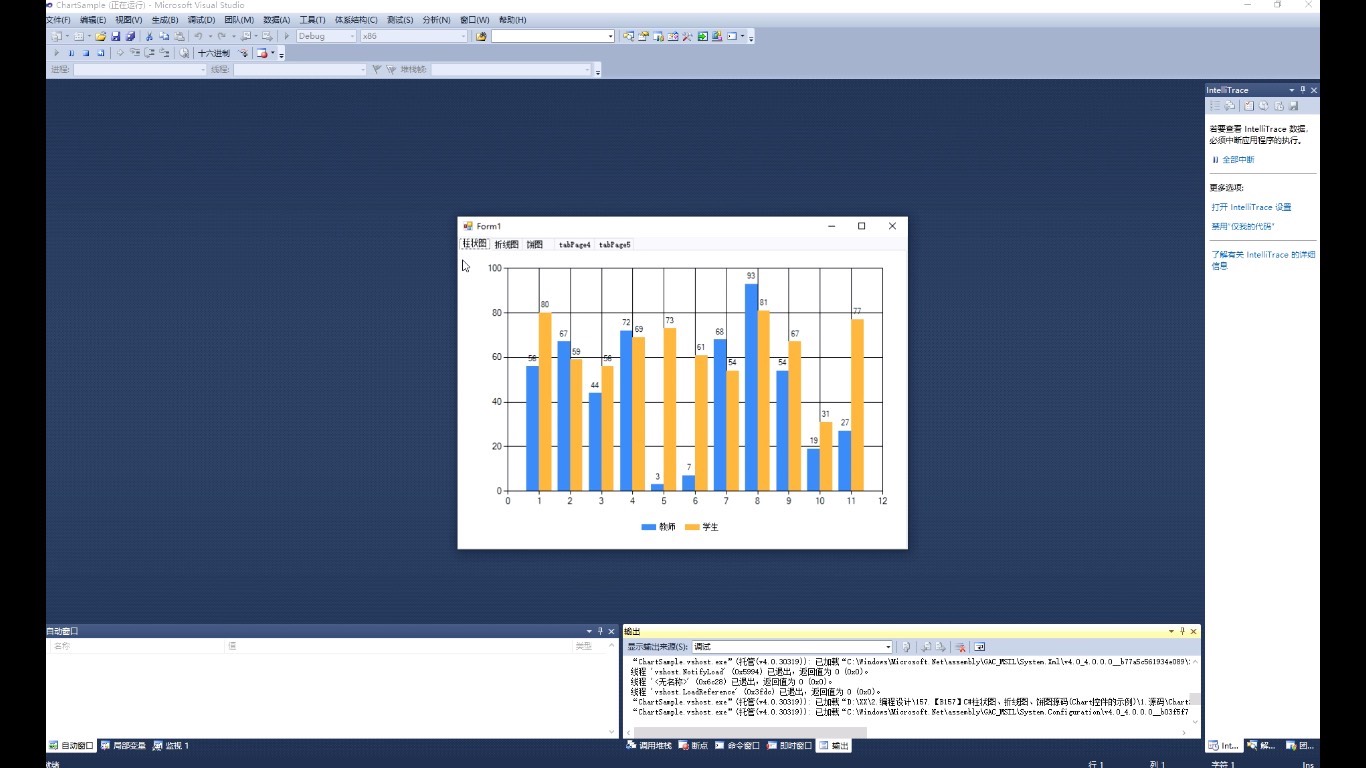
Task: Switch to 命令窗口 command window tab
Action: (737, 746)
